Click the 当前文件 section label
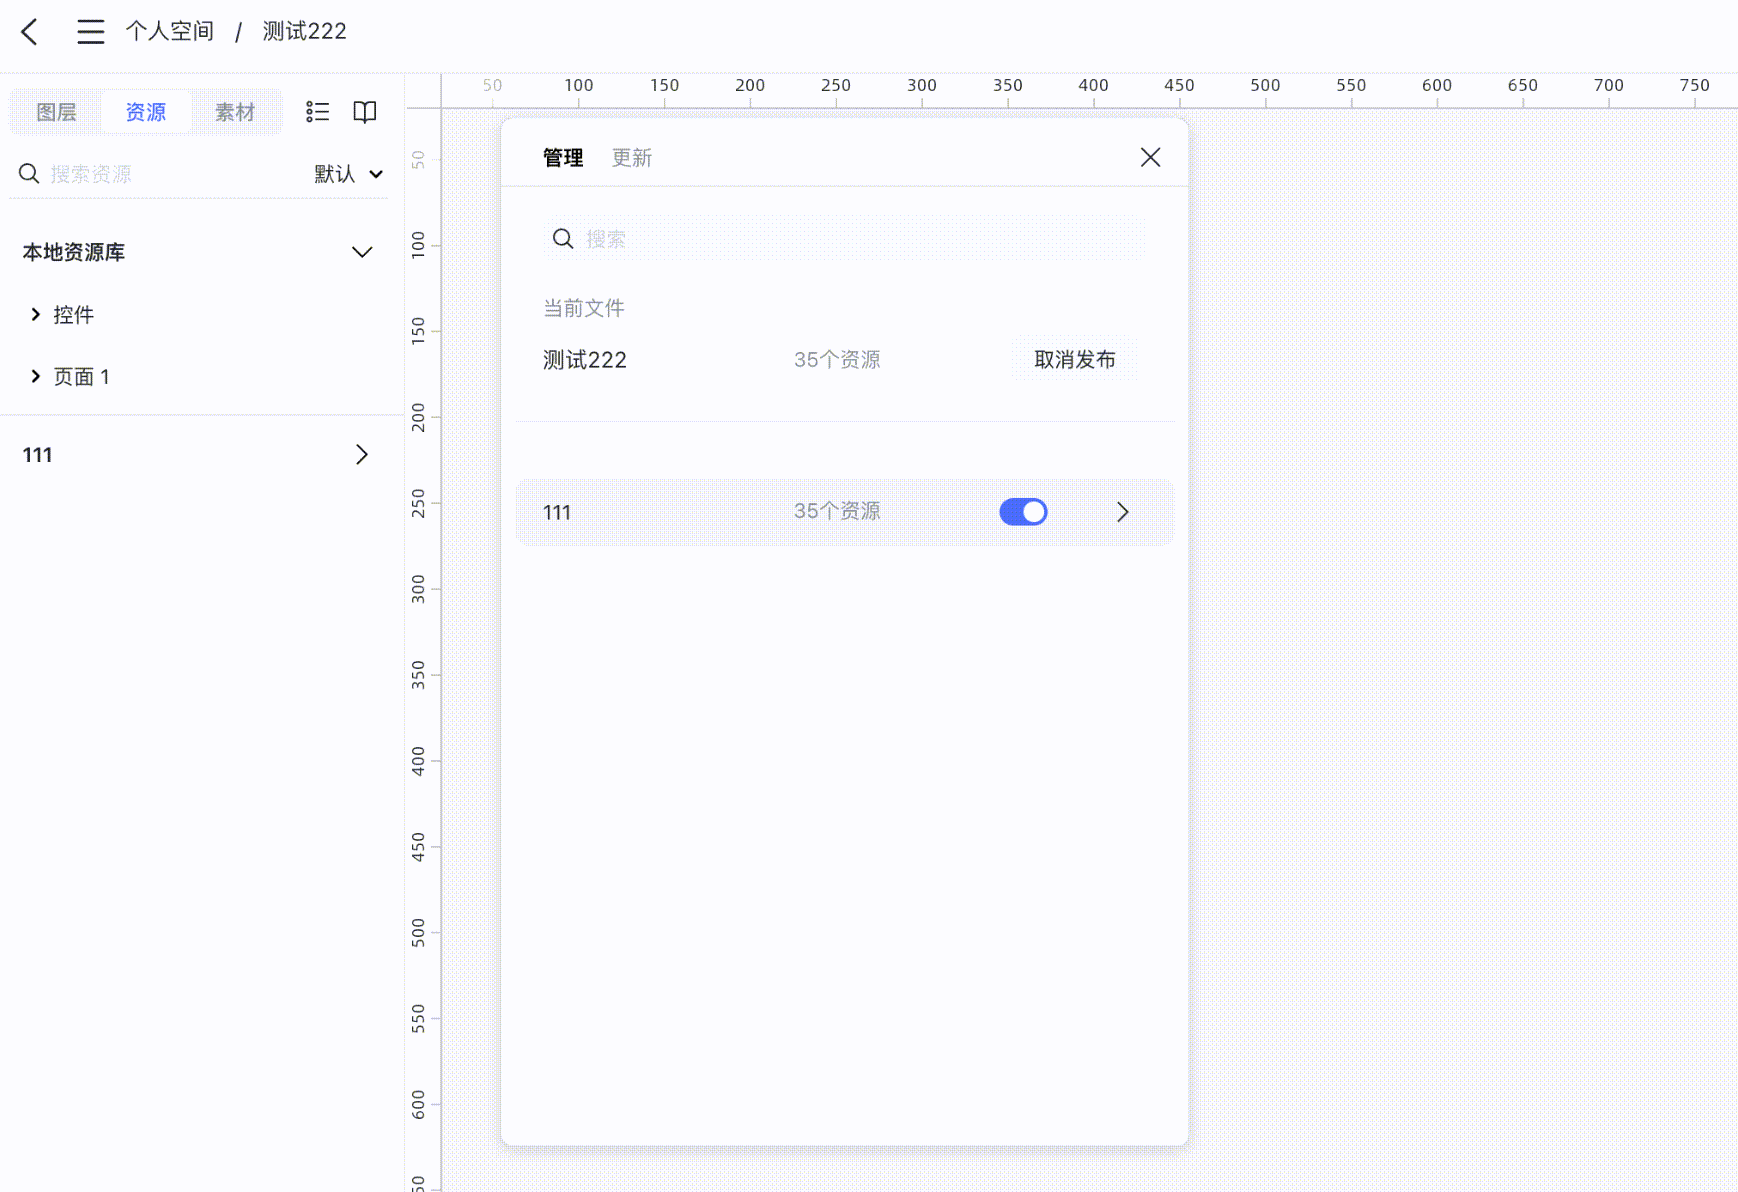 coord(584,308)
